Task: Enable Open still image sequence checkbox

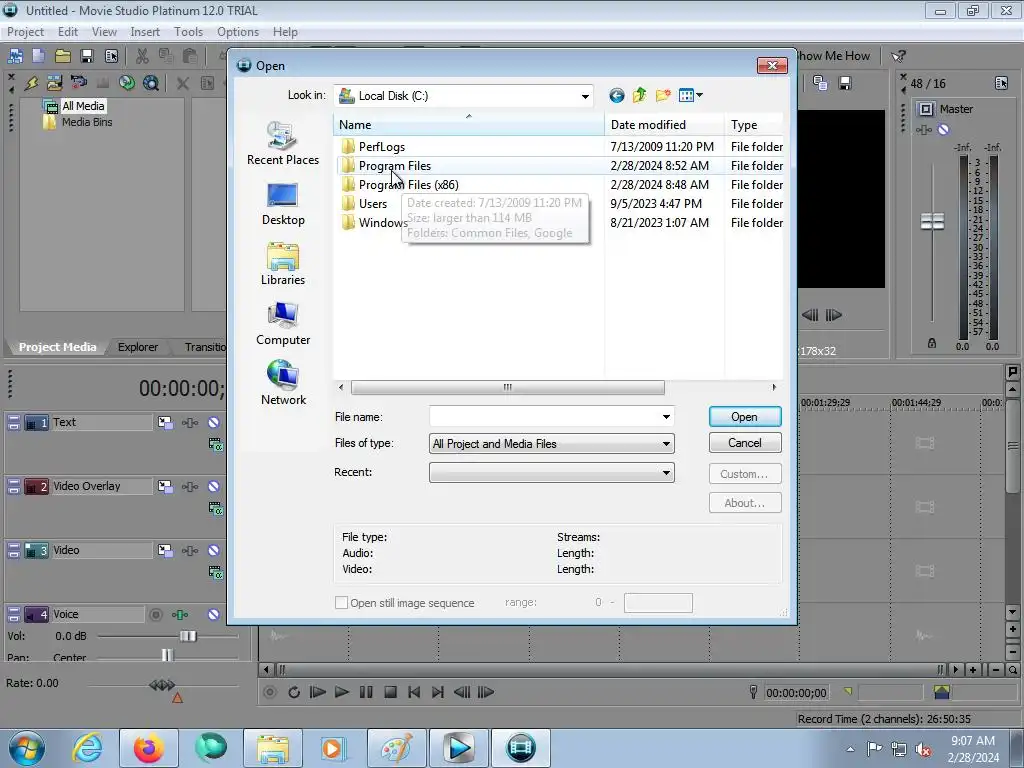Action: [x=341, y=603]
